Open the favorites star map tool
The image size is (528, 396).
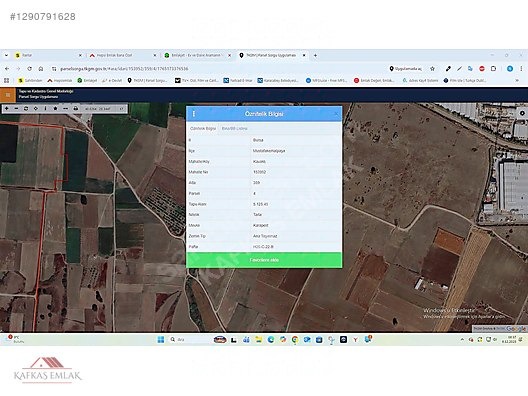(x=56, y=109)
